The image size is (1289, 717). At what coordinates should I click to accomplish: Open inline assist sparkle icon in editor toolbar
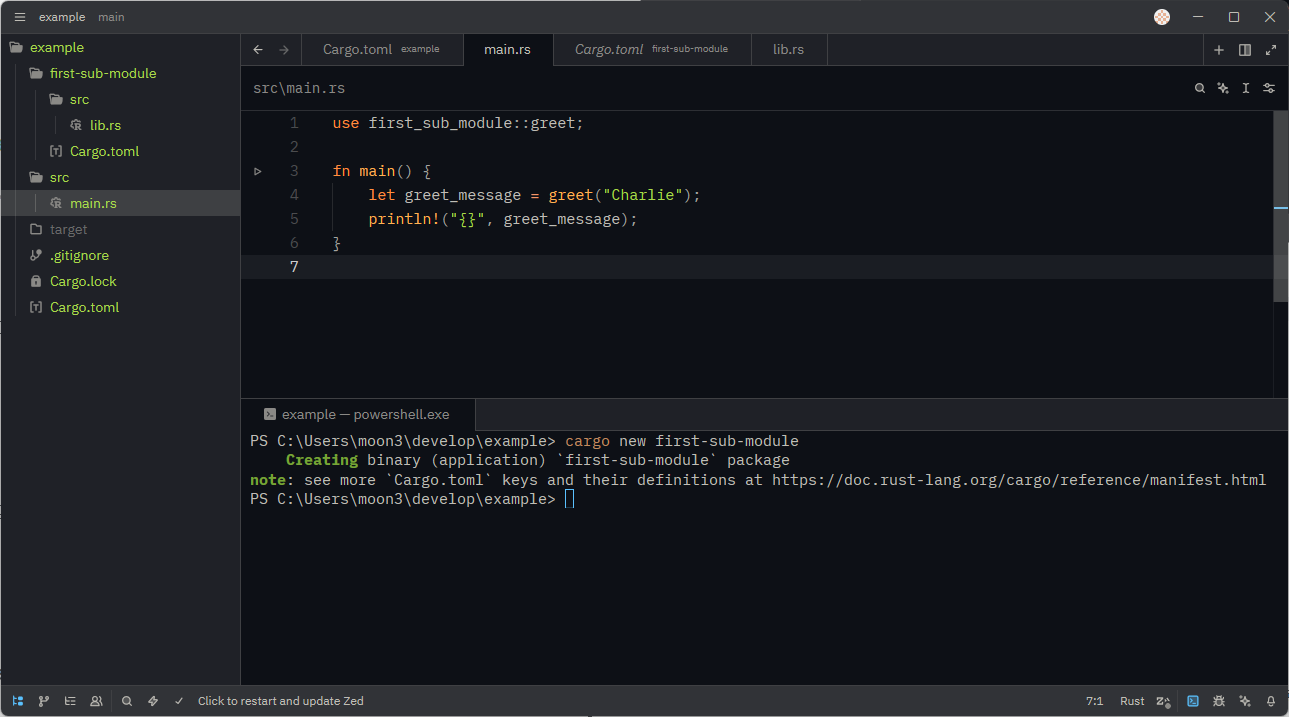click(x=1223, y=88)
